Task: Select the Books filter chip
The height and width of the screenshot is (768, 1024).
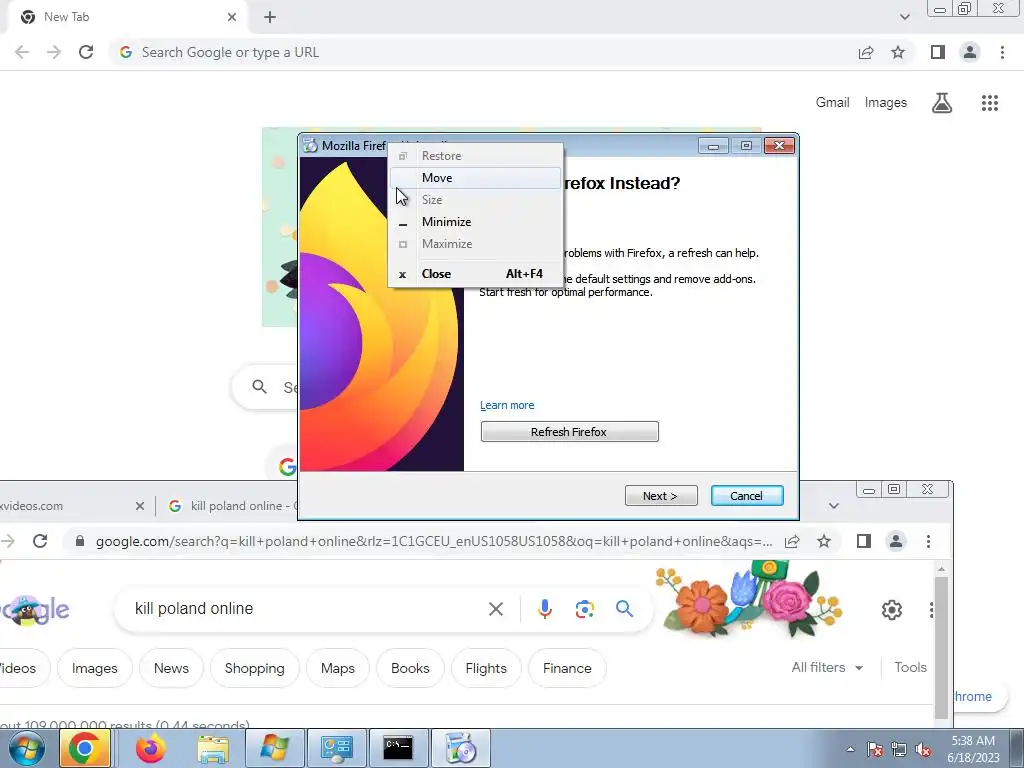Action: coord(410,668)
